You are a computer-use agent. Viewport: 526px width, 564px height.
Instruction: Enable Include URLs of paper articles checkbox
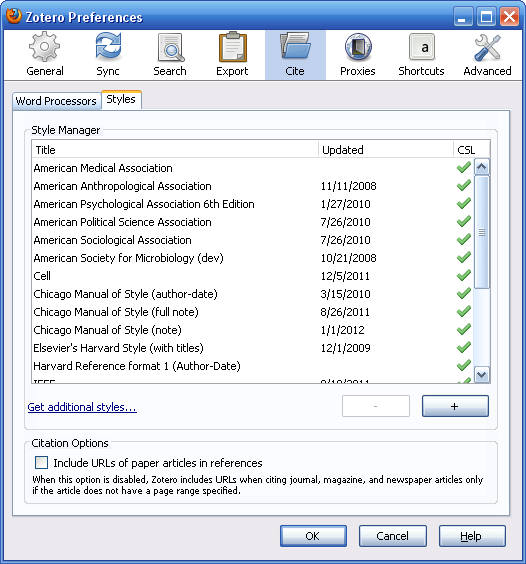point(41,463)
